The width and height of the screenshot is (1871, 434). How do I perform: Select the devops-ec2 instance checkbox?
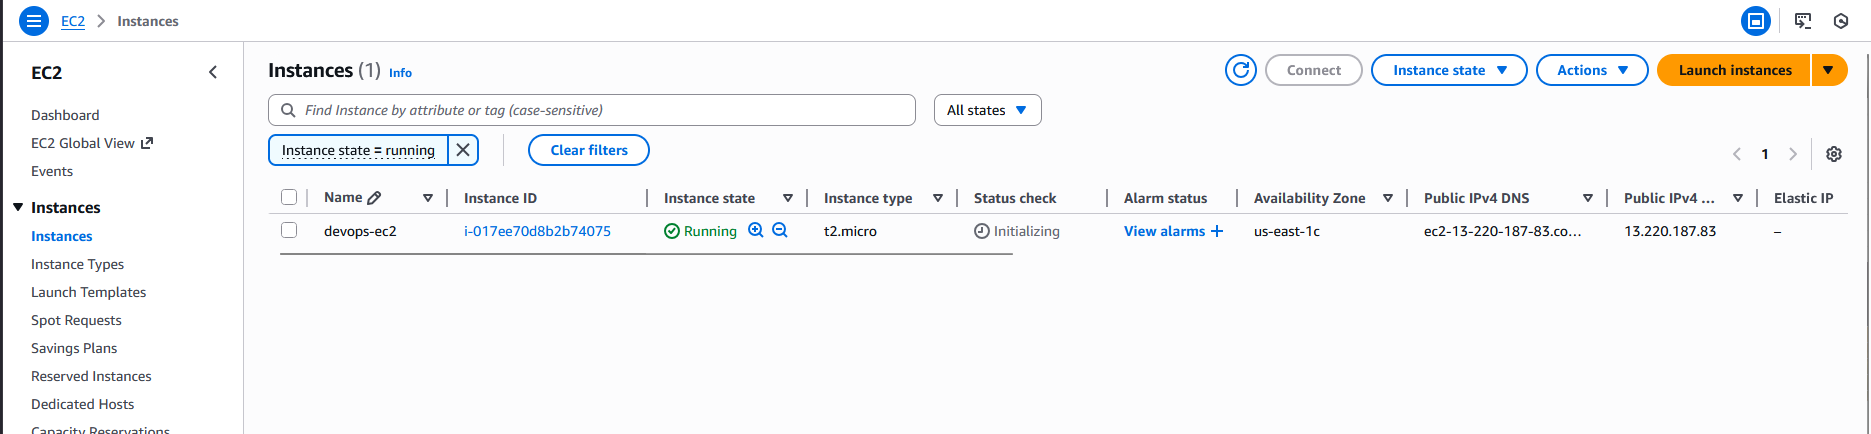(289, 230)
